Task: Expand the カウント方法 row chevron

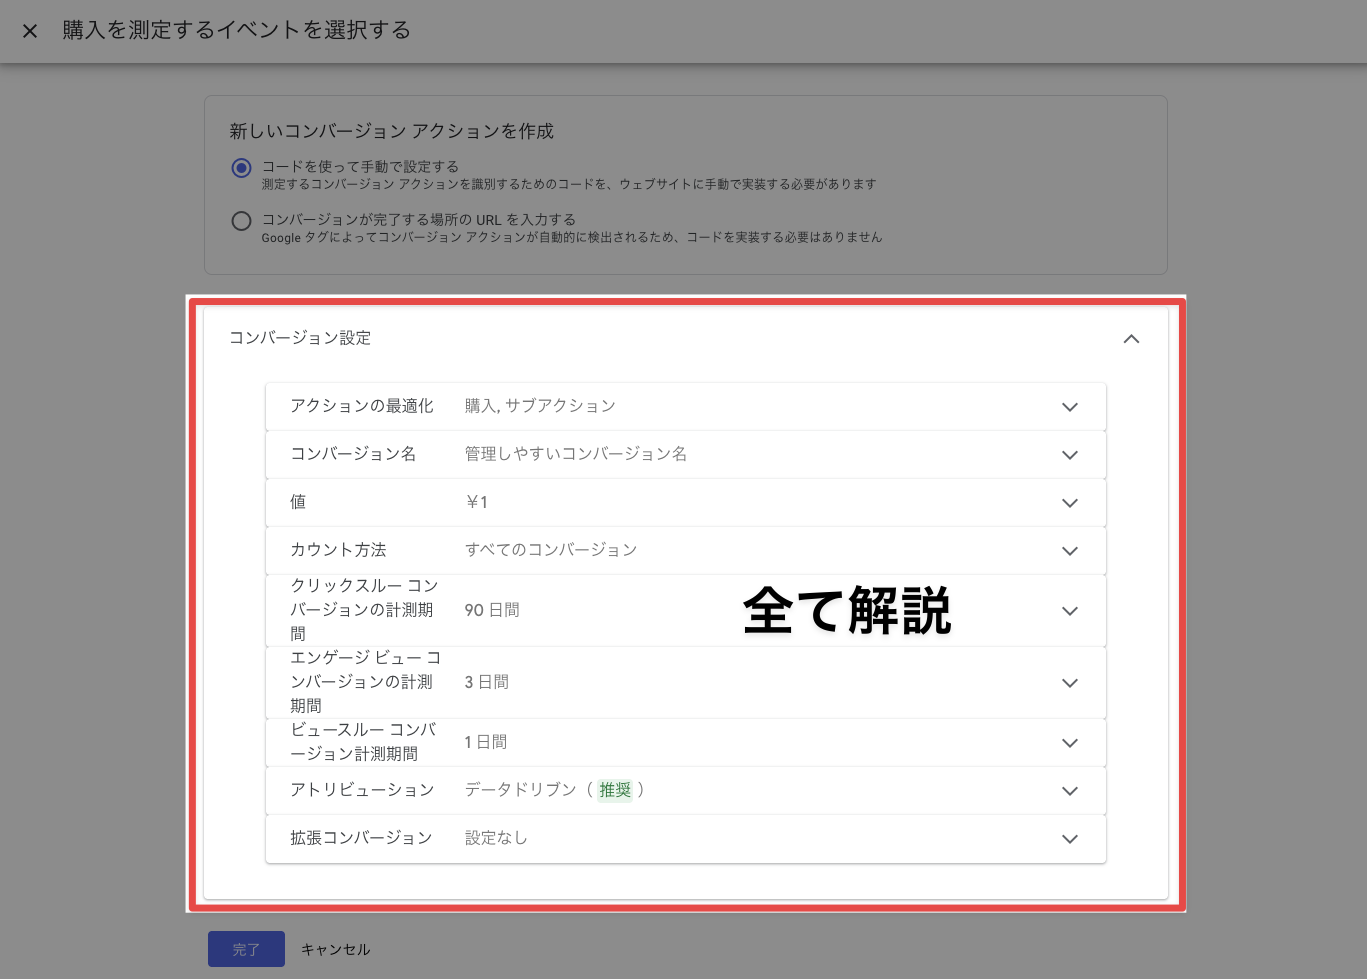Action: click(x=1069, y=551)
